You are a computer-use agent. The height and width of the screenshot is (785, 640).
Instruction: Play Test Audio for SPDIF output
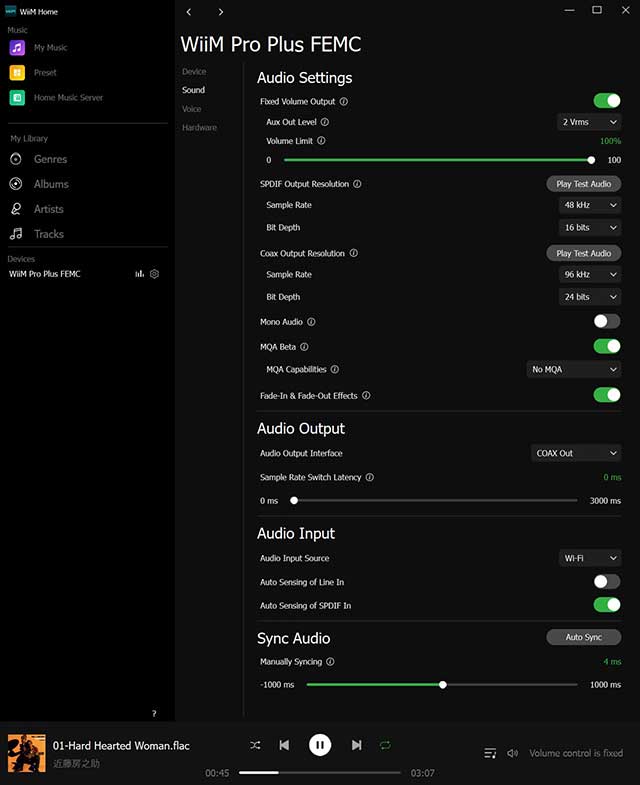tap(584, 184)
